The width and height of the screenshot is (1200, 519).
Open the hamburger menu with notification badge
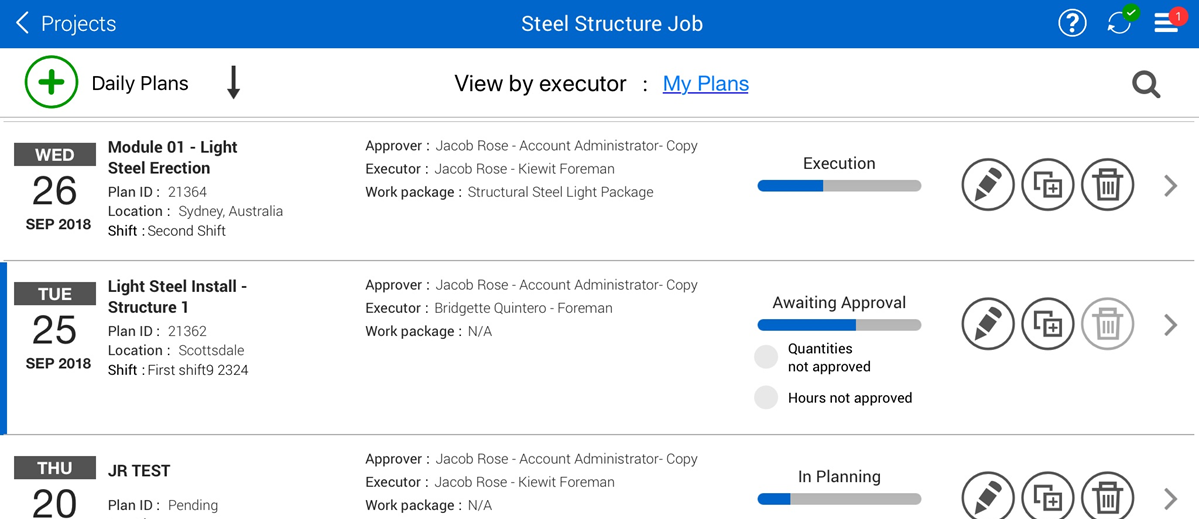(x=1166, y=23)
